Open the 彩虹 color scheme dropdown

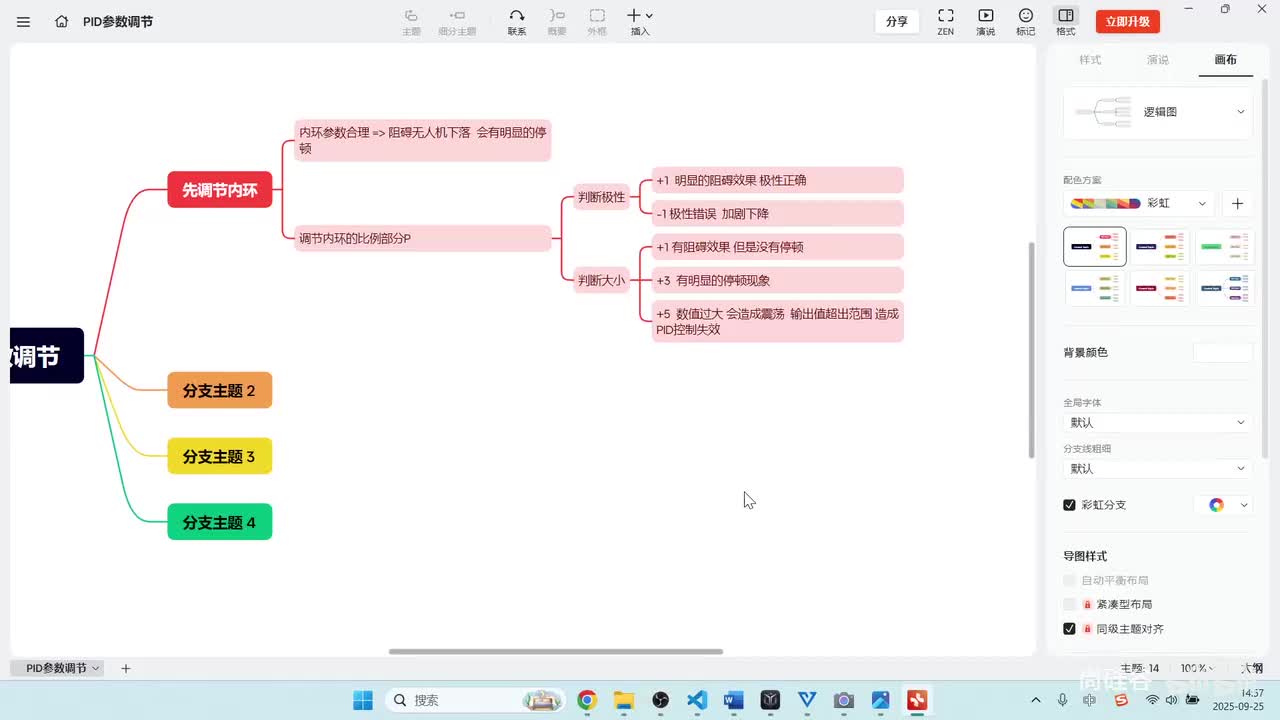point(1139,203)
